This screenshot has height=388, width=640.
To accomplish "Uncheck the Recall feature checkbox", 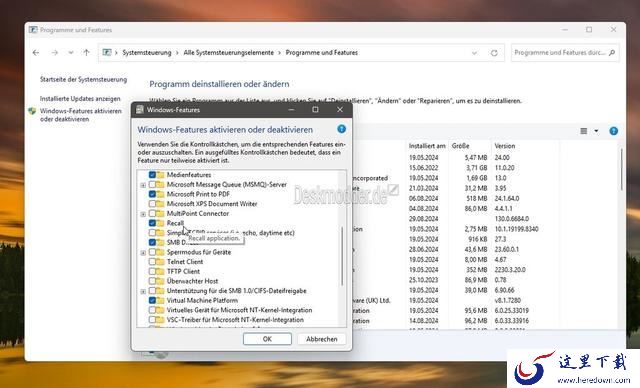I will [x=152, y=223].
